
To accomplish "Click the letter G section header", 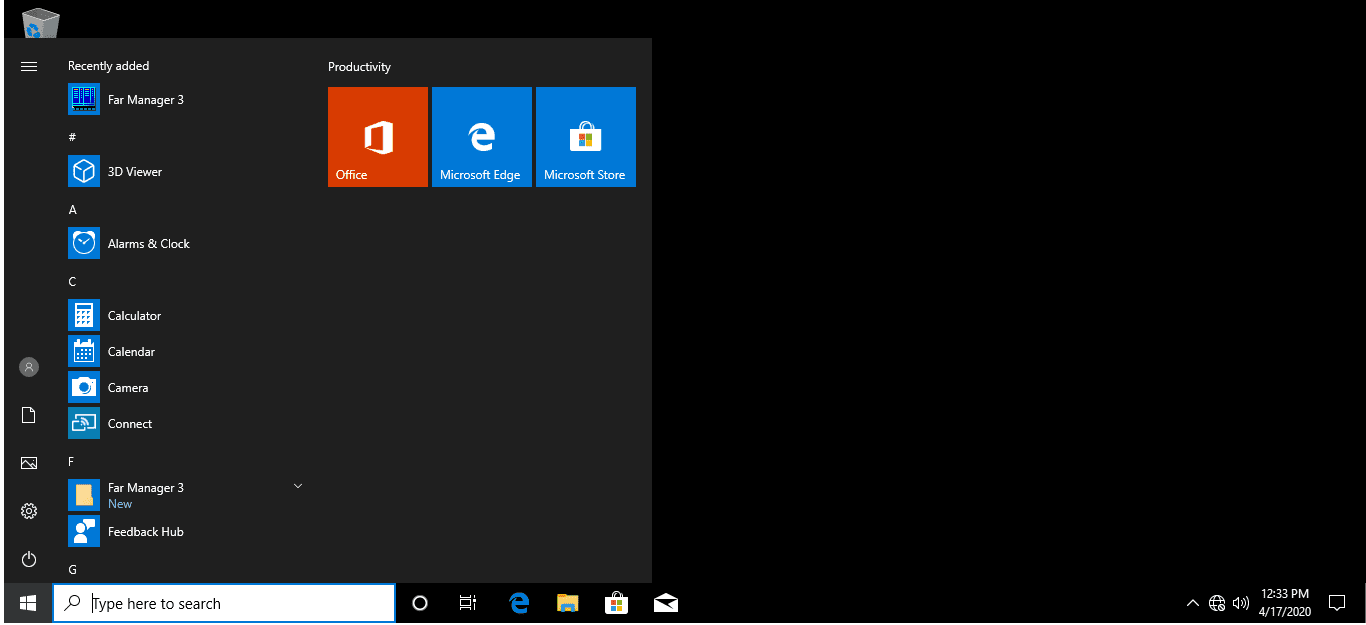I will (72, 570).
